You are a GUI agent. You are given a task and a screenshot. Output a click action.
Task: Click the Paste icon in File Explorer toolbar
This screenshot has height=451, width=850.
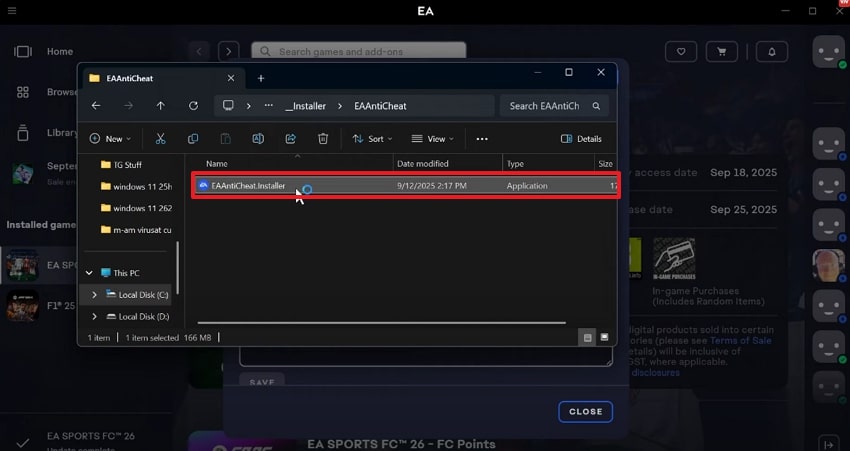[x=226, y=139]
